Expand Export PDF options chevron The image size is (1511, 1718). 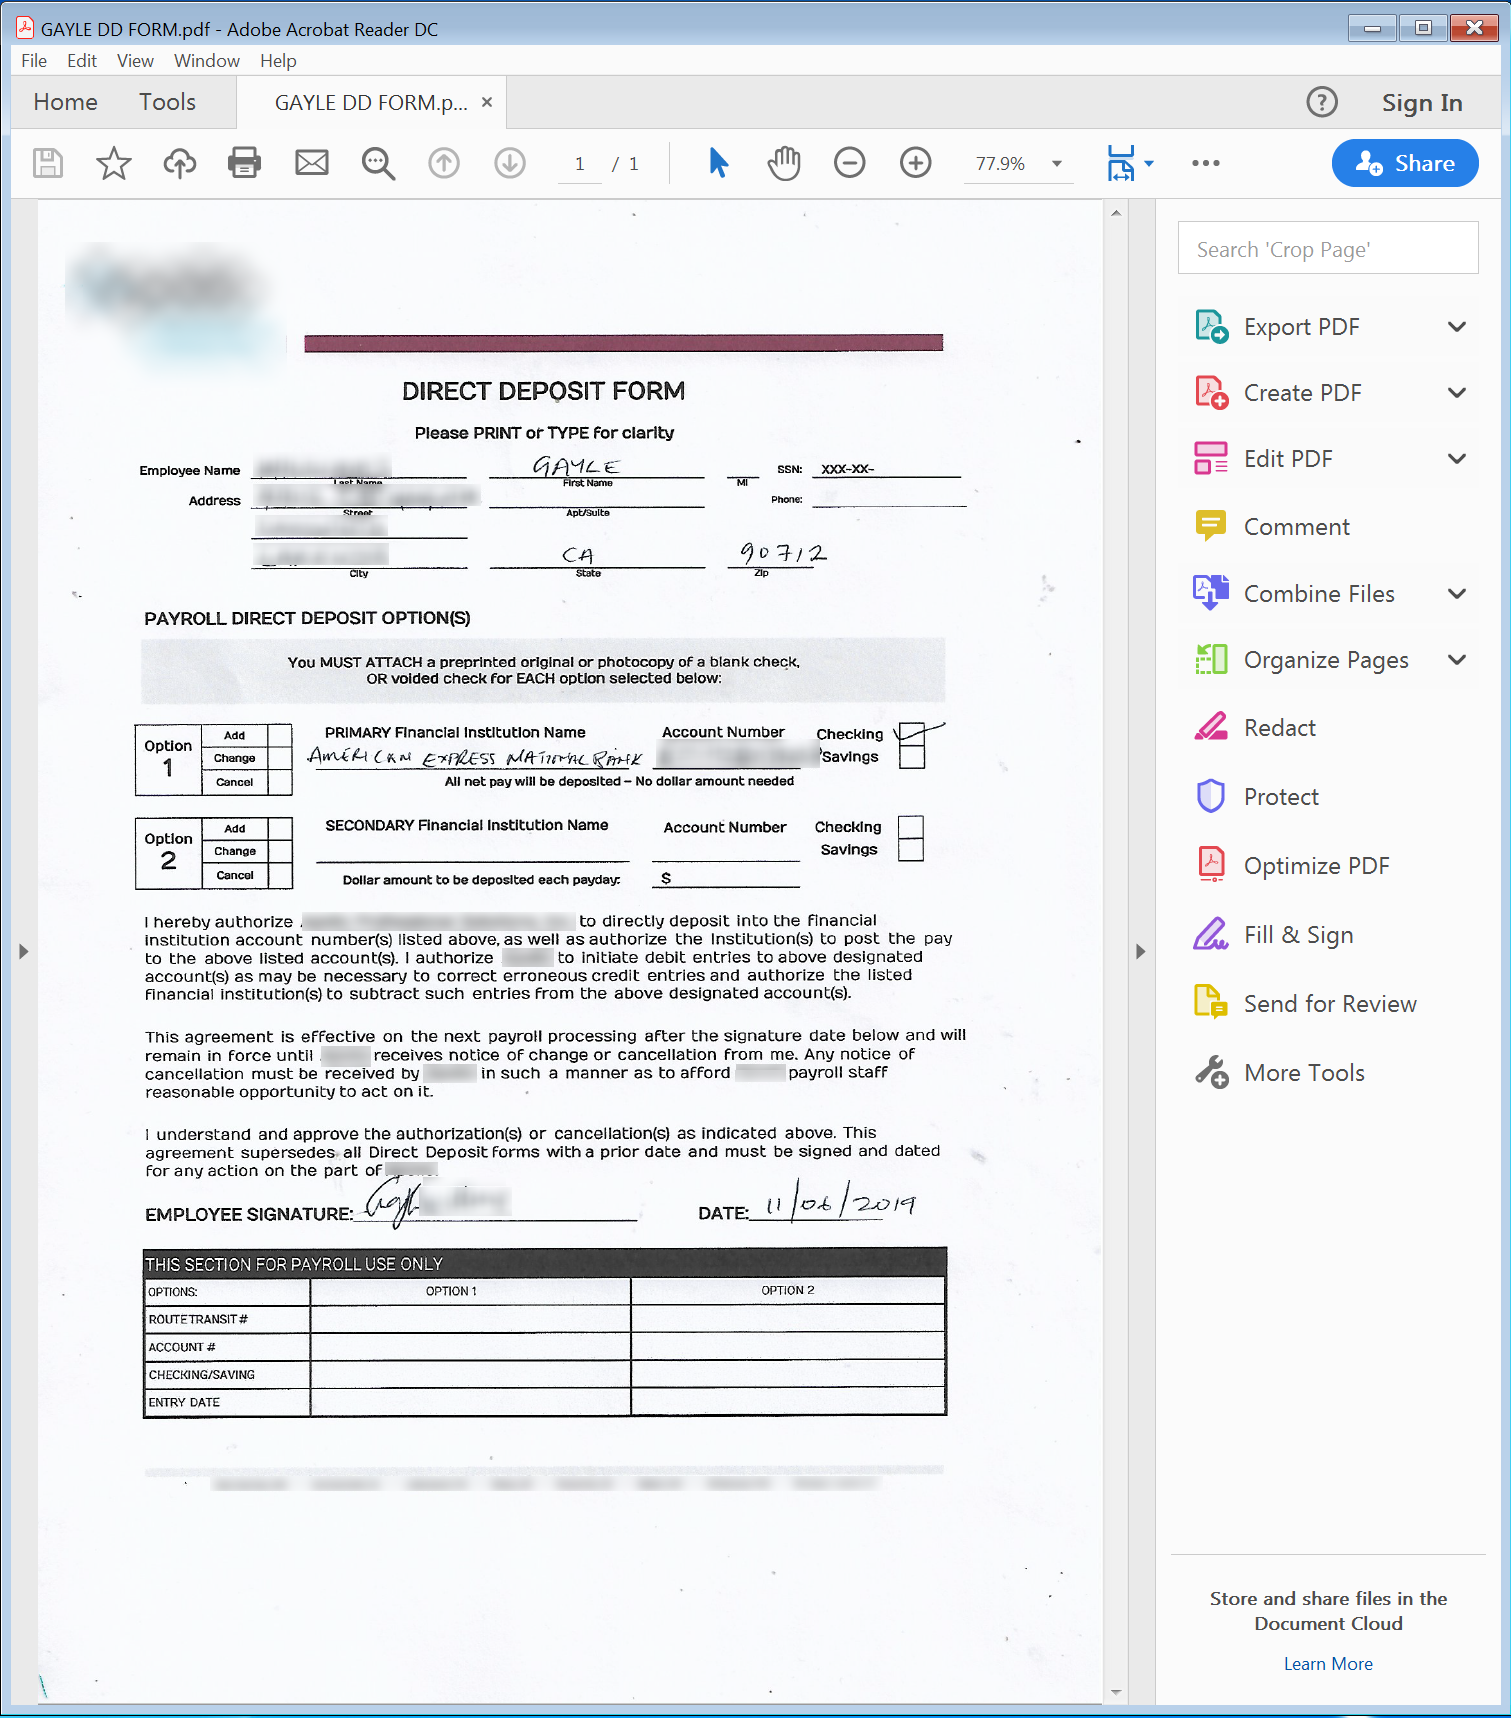coord(1457,327)
